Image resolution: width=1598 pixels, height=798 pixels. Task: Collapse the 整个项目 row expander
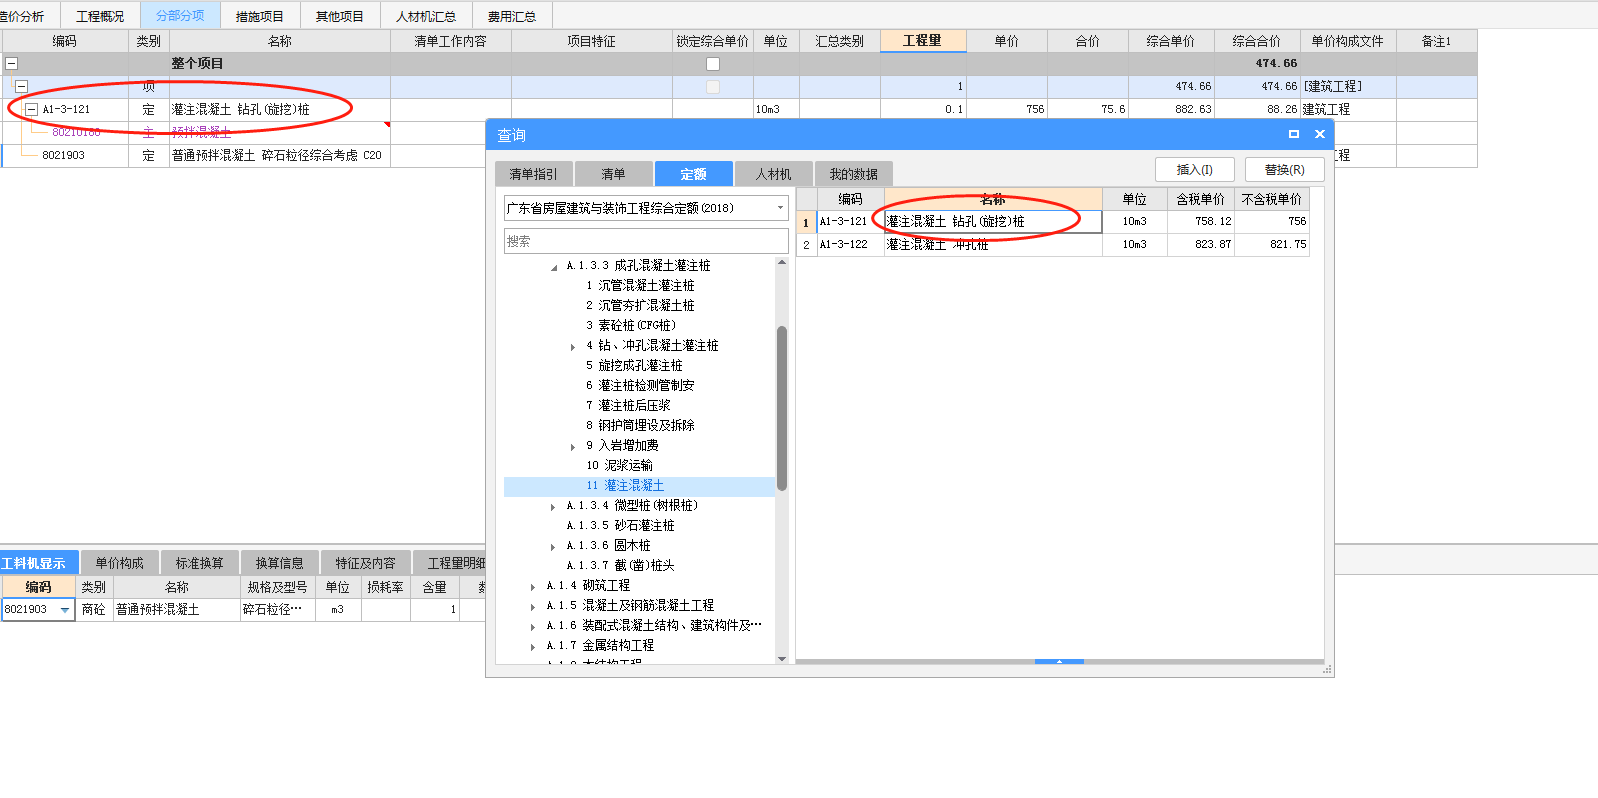[x=12, y=63]
